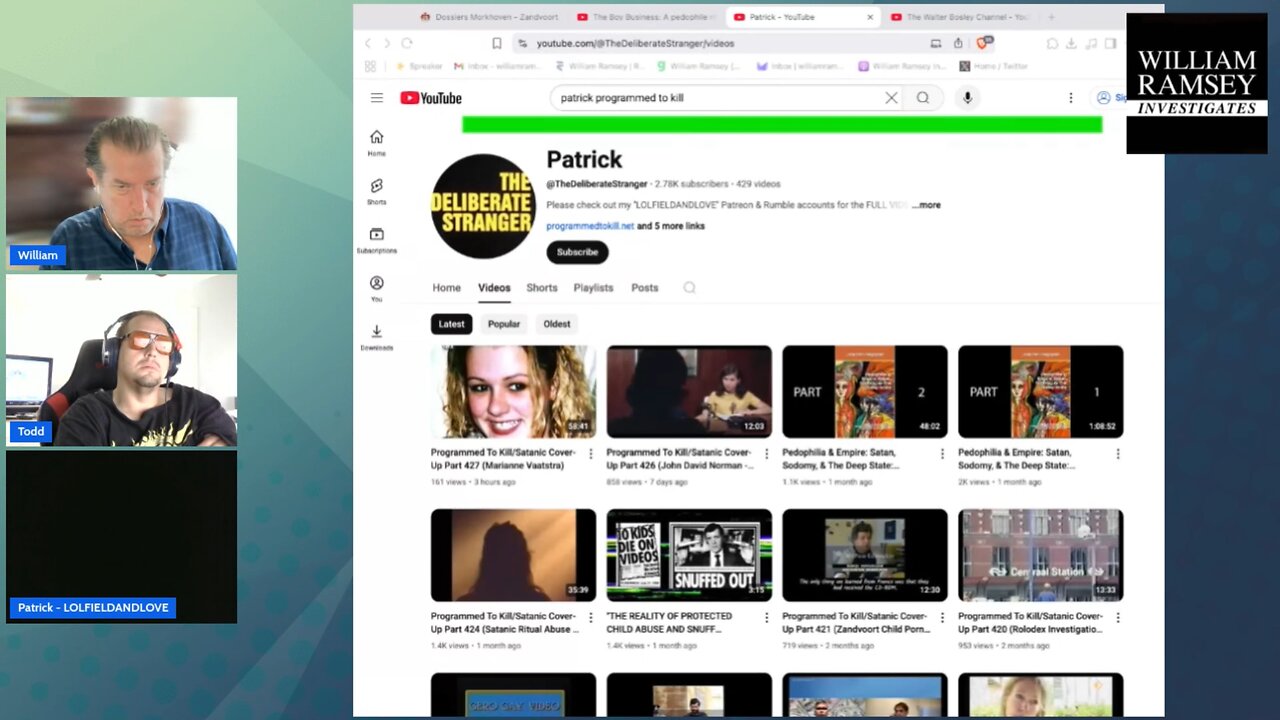Run the search with the magnifier button
This screenshot has width=1280, height=720.
[x=923, y=98]
